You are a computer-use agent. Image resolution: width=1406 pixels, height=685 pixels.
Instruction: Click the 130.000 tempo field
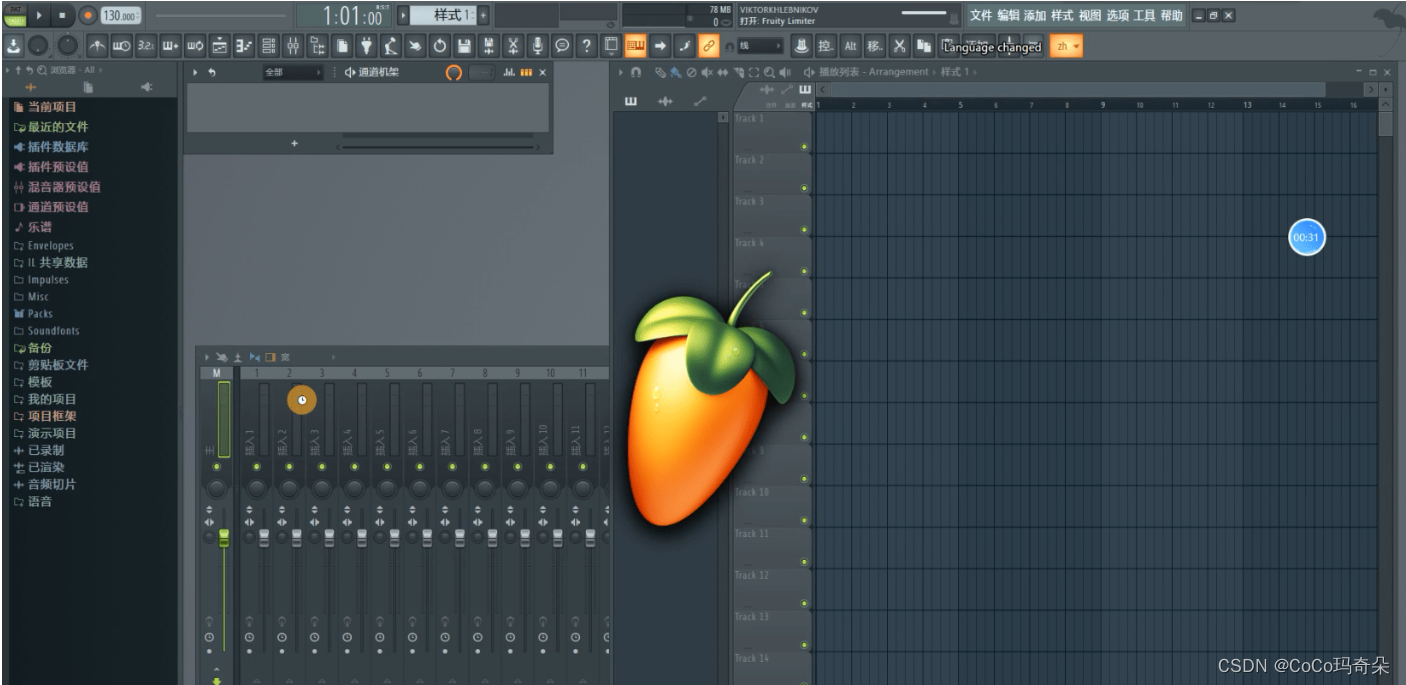(x=119, y=16)
